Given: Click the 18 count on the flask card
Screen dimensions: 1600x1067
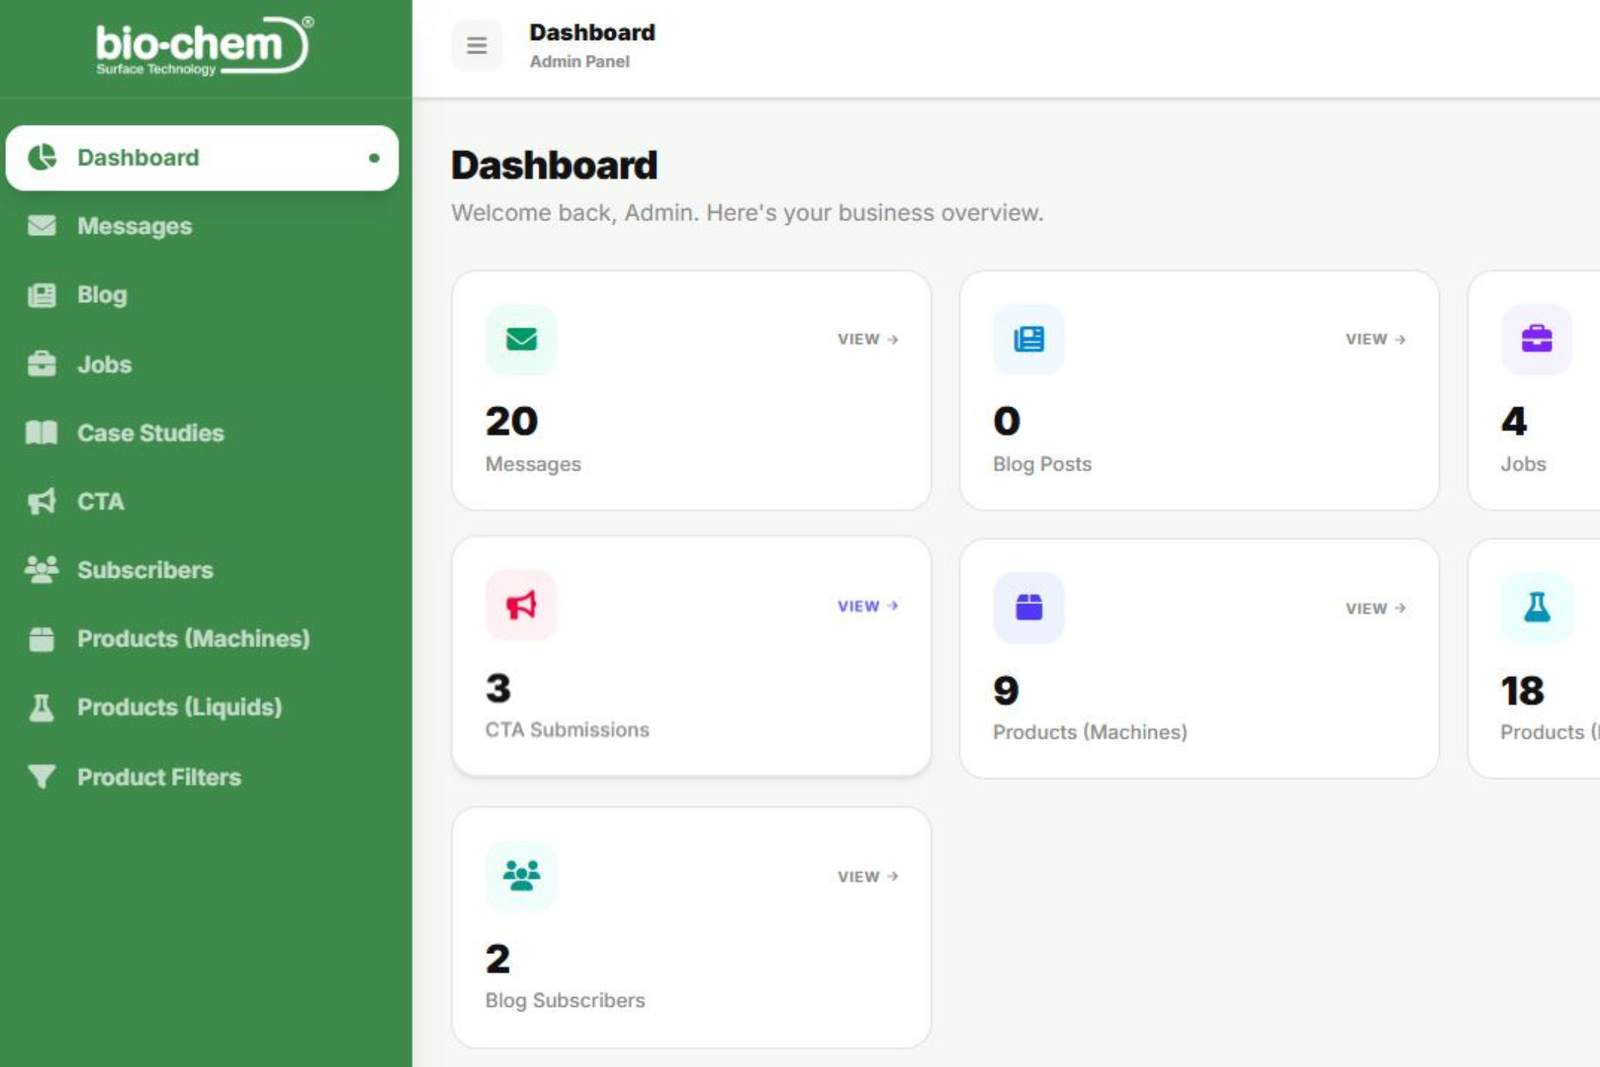Looking at the screenshot, I should 1523,690.
